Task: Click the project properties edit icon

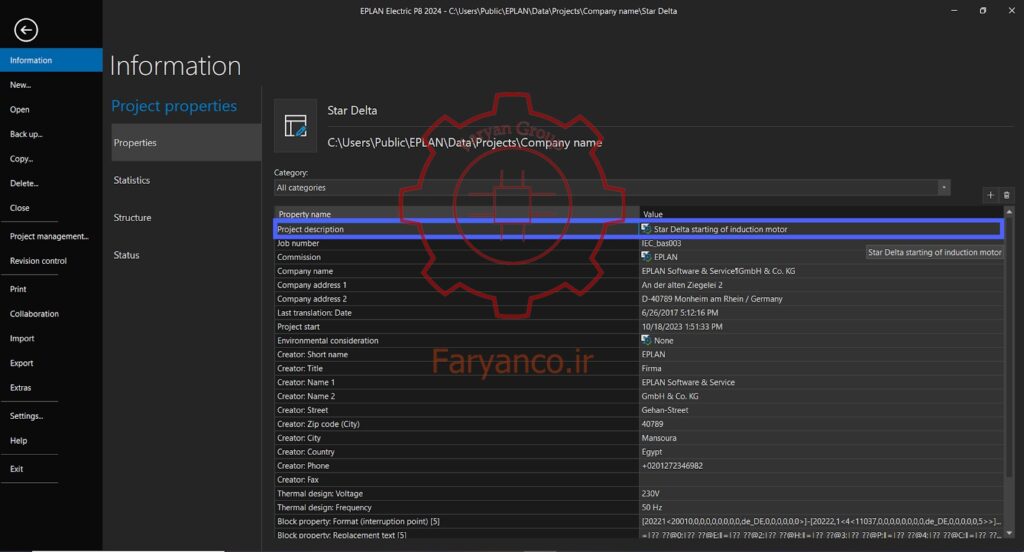Action: tap(295, 125)
